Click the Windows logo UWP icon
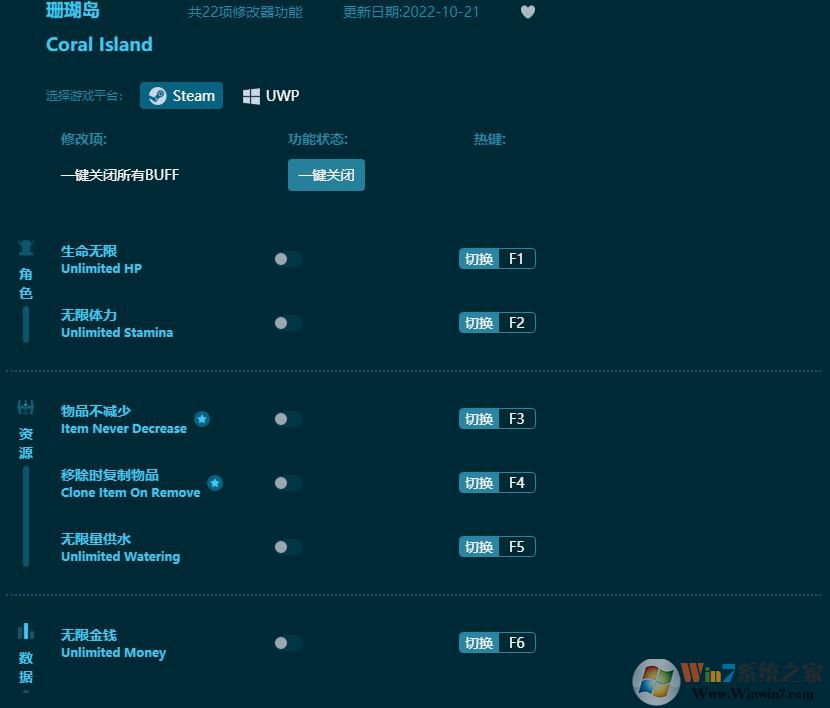 tap(251, 96)
